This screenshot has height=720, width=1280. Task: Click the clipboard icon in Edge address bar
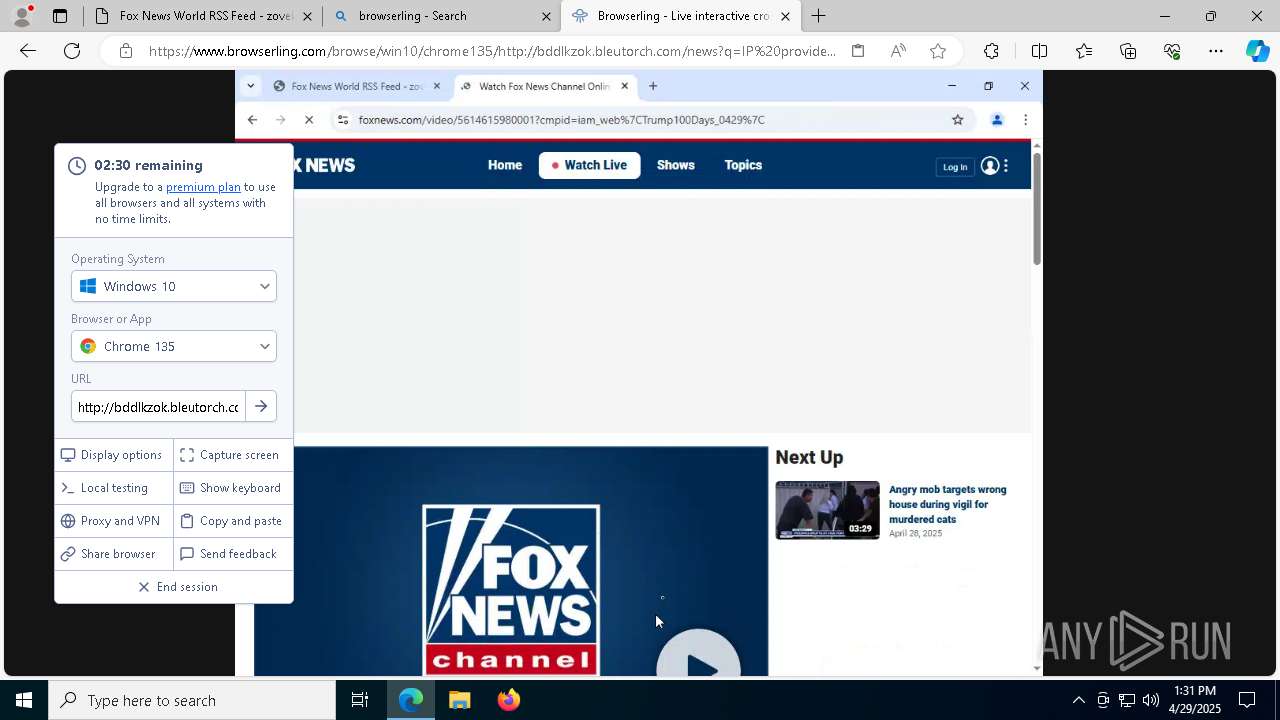click(x=858, y=51)
